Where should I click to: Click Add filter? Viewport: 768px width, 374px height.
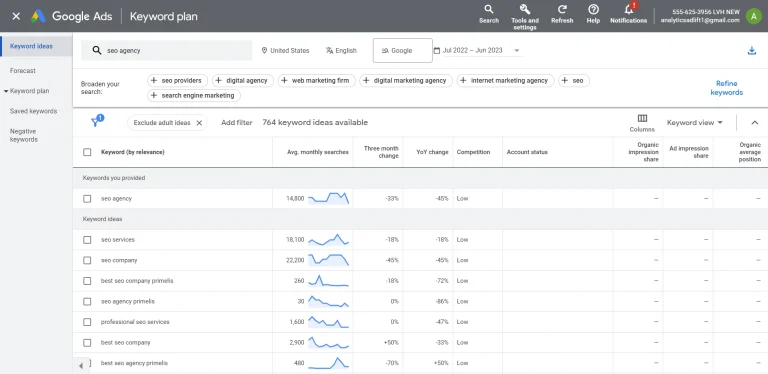coord(237,123)
